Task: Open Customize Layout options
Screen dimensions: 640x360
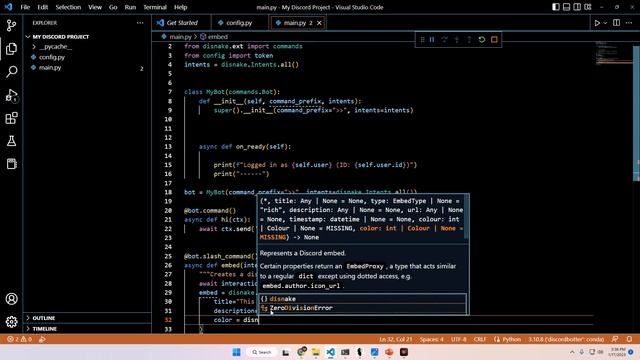Action: click(588, 7)
